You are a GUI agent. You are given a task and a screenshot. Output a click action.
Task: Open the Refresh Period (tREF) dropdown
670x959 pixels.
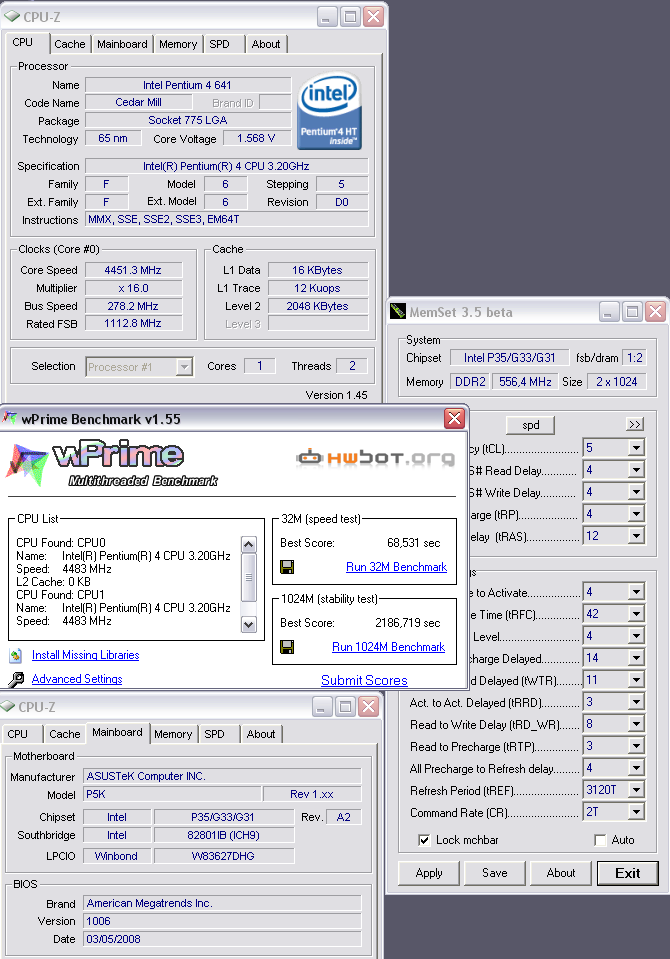[x=636, y=790]
